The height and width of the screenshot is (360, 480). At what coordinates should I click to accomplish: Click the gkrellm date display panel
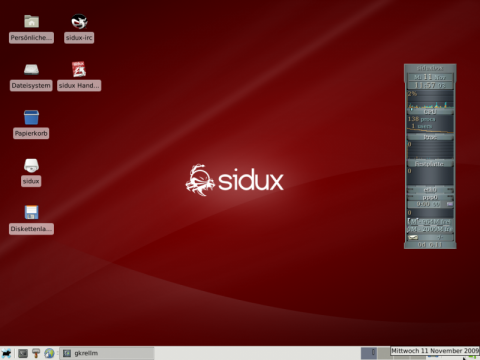(x=430, y=77)
